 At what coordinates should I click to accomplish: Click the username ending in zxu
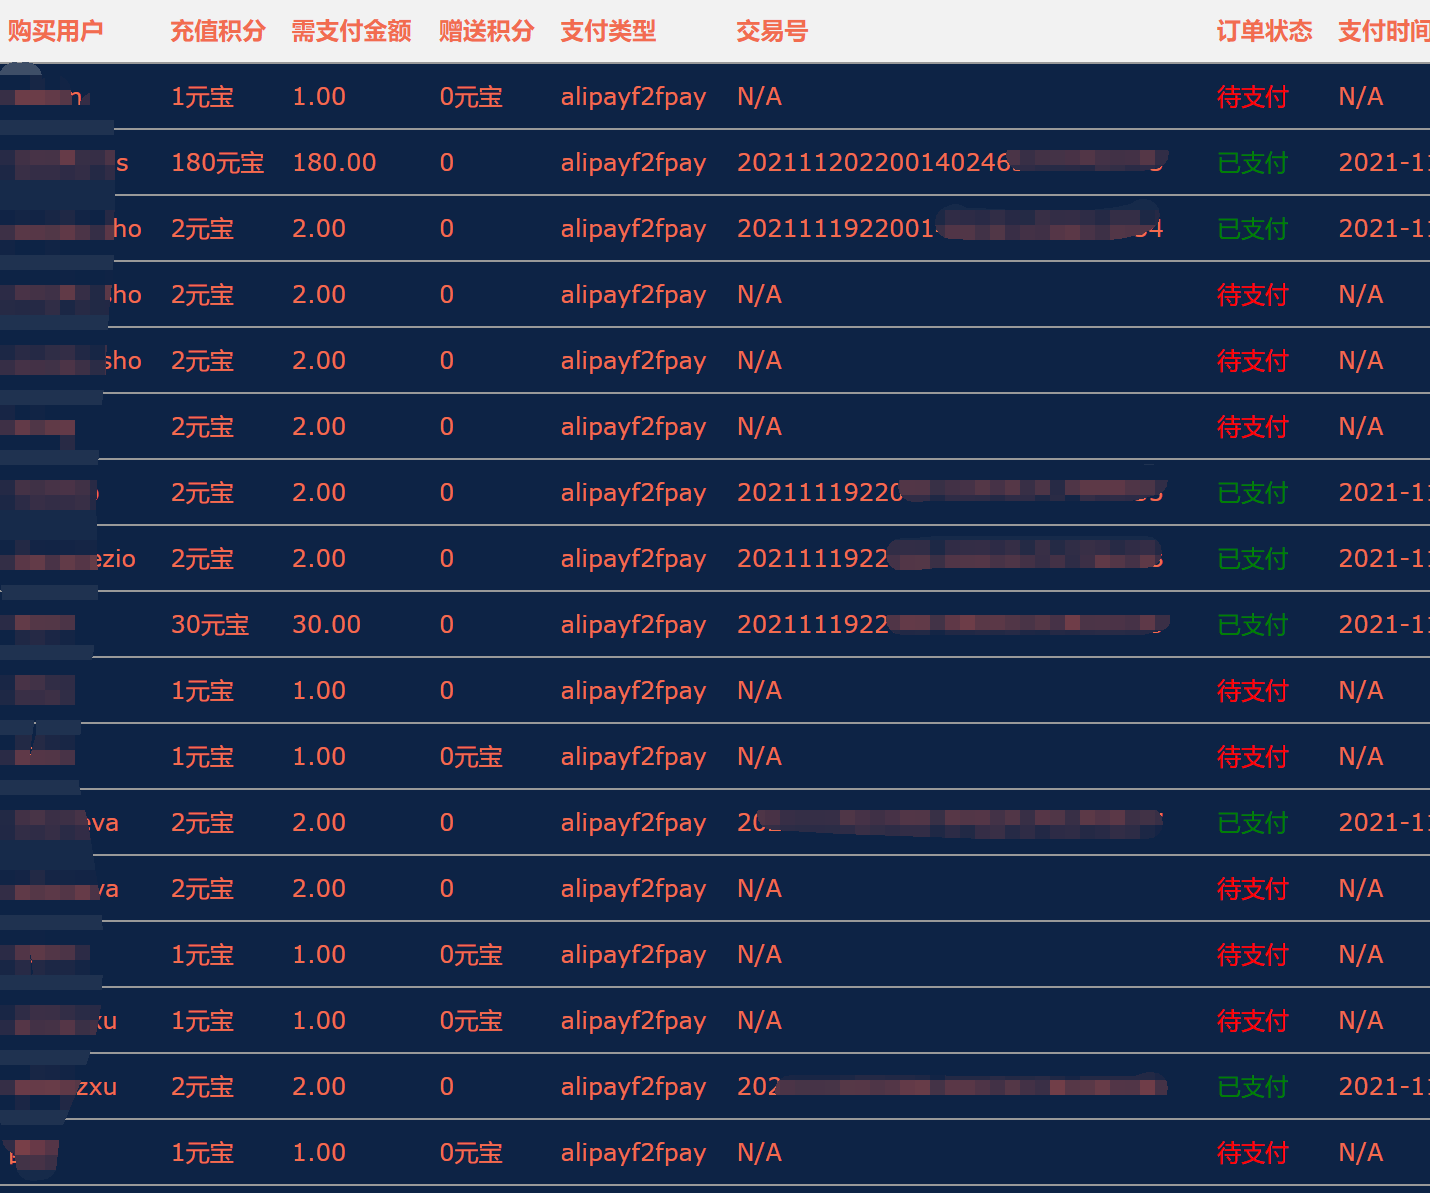(x=59, y=1087)
